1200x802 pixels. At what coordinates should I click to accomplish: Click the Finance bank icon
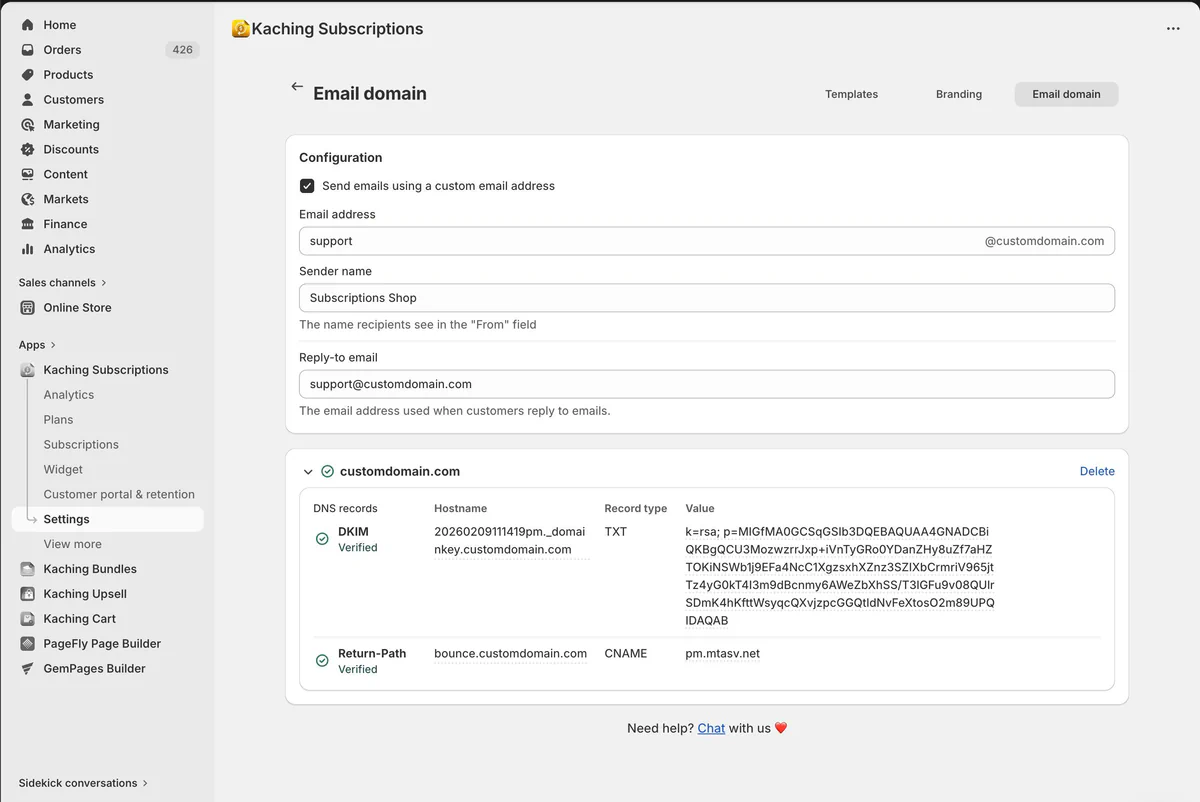pos(28,224)
